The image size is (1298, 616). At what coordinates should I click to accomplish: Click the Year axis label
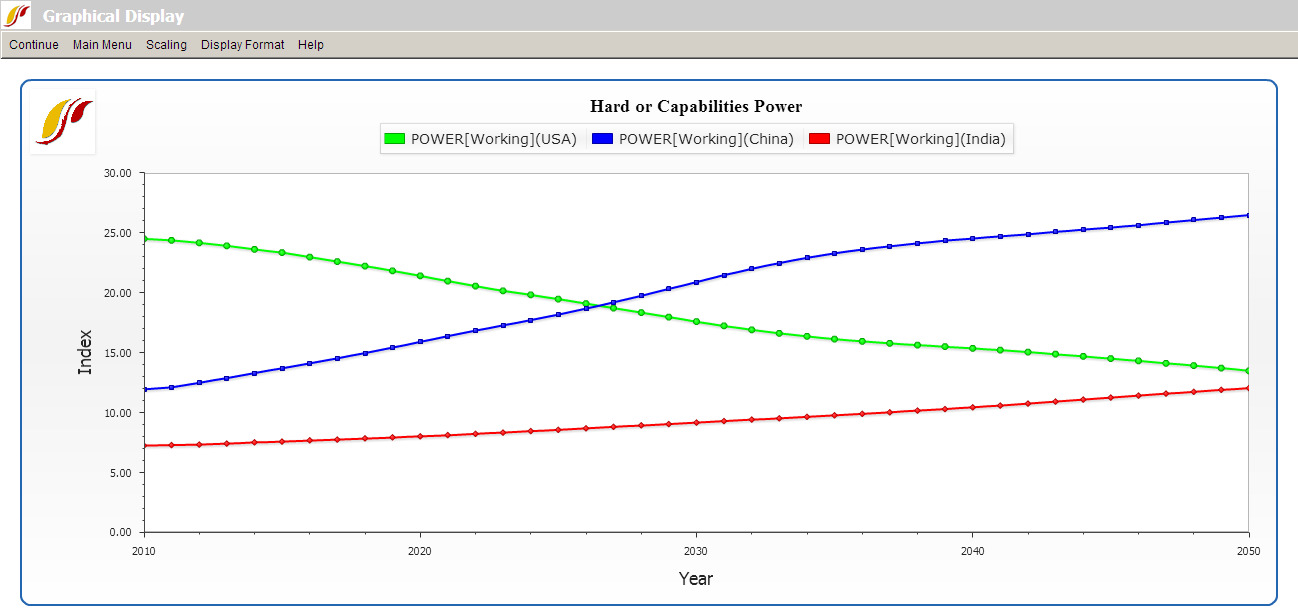696,578
